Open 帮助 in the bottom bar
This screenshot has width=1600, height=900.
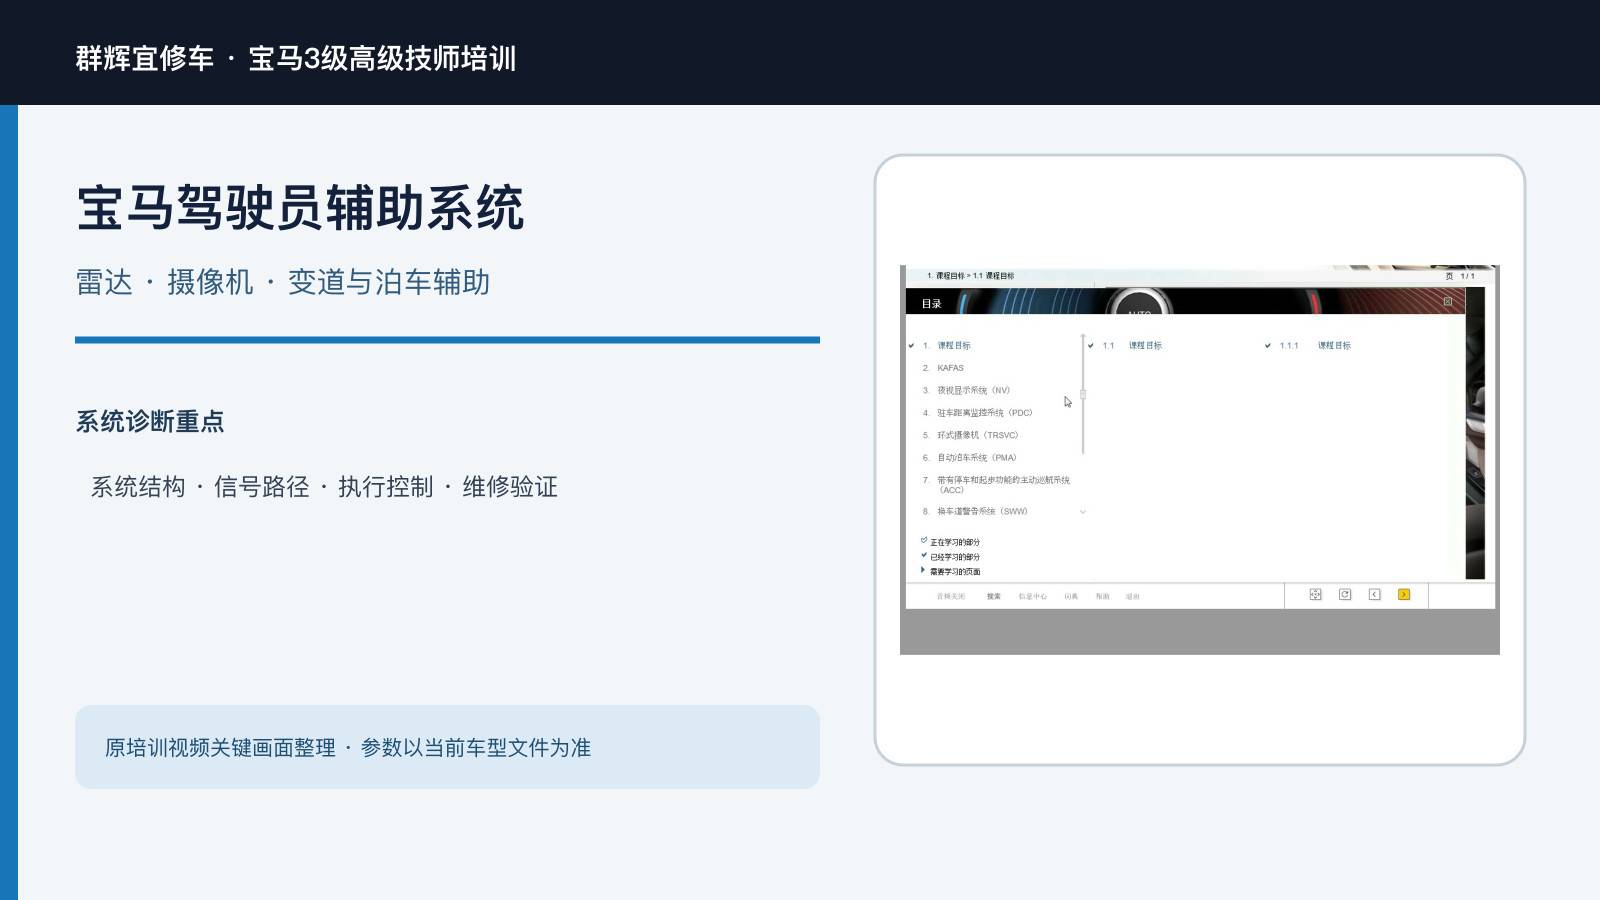point(1102,597)
